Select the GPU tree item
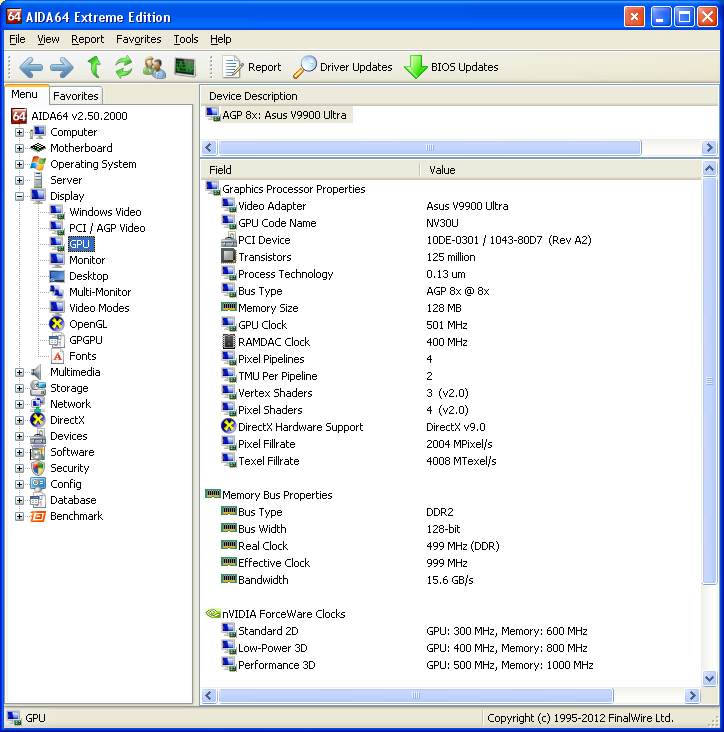724x732 pixels. [x=80, y=244]
